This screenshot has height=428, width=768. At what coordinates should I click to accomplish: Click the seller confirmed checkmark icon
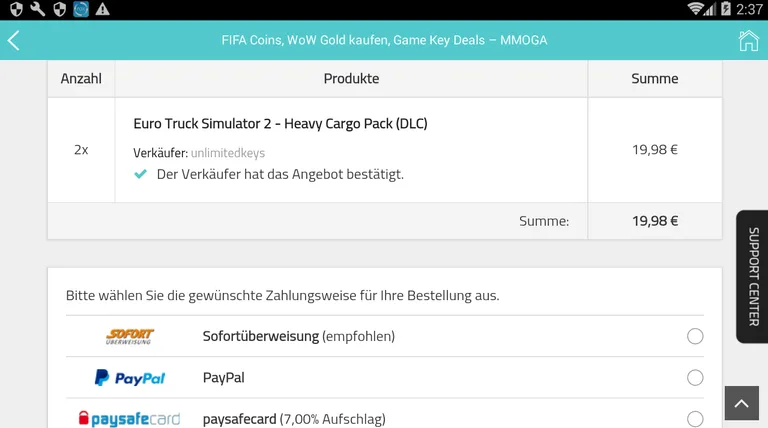tap(141, 174)
